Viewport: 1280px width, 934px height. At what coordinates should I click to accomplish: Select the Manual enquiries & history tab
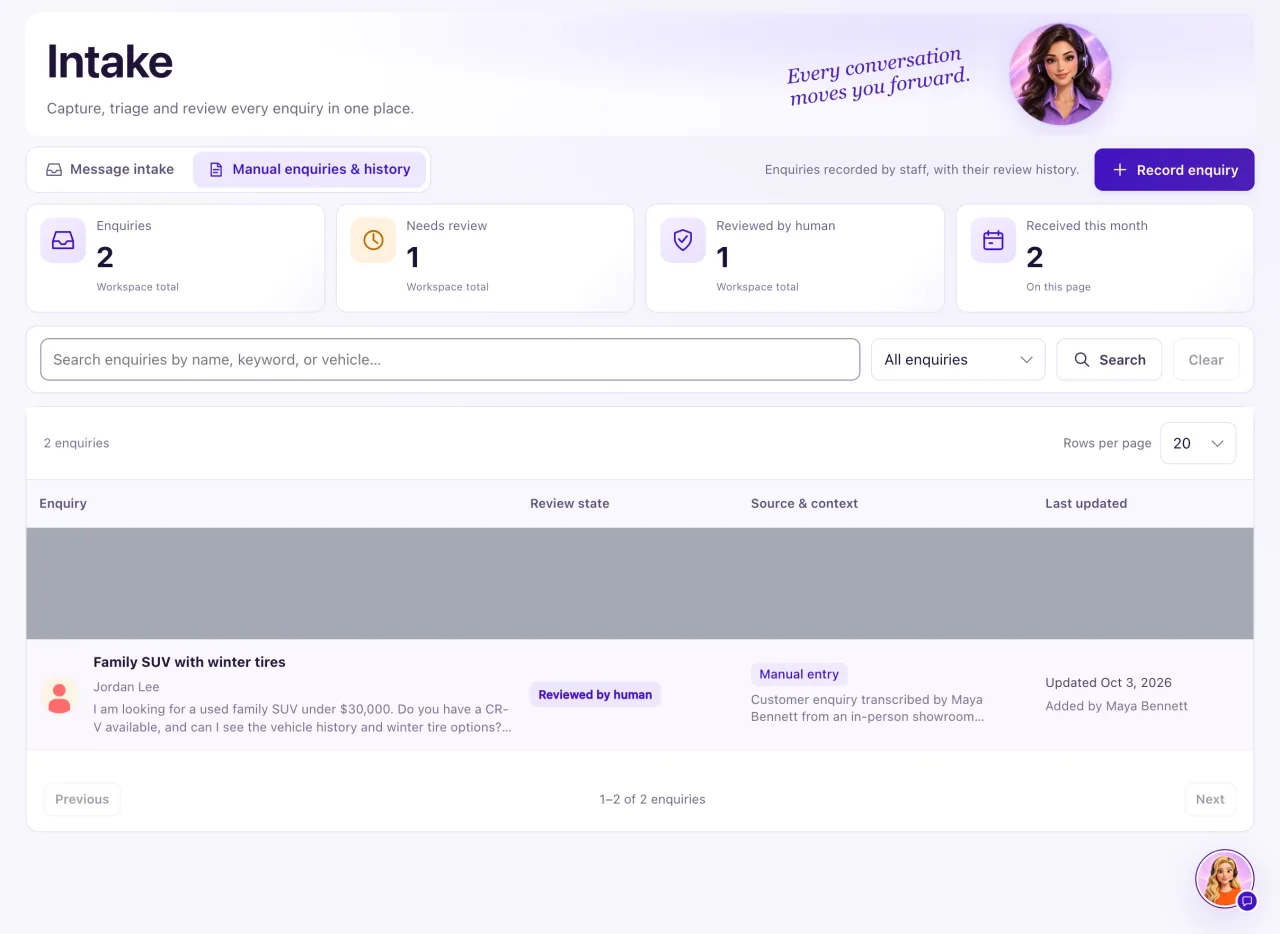309,170
